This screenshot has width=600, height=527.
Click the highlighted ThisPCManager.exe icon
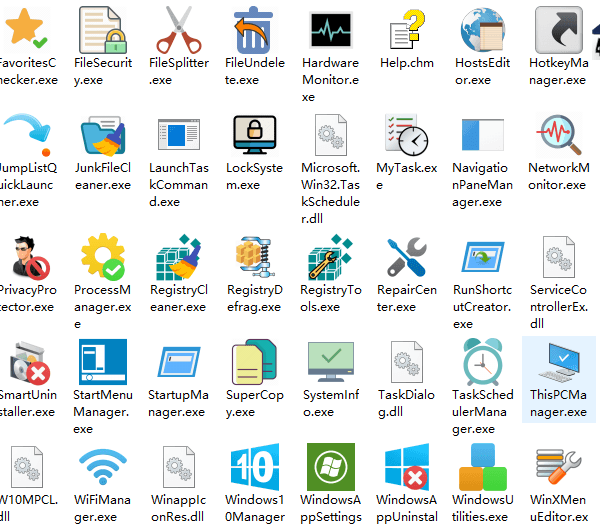(x=558, y=362)
